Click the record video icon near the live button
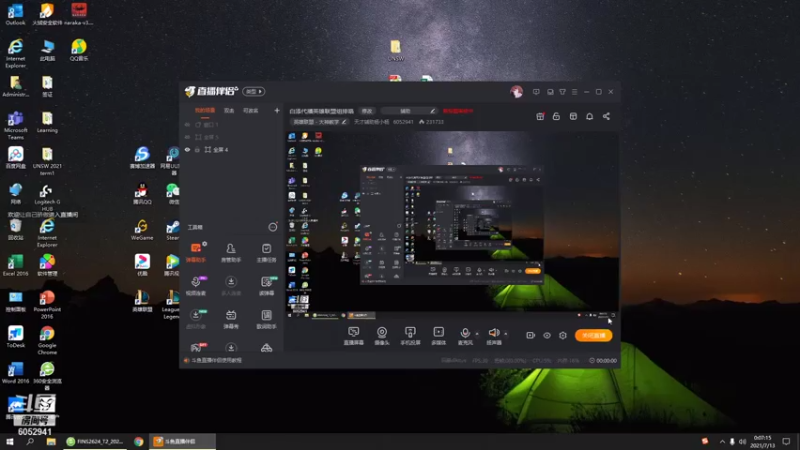Viewport: 800px width, 450px height. tap(531, 335)
